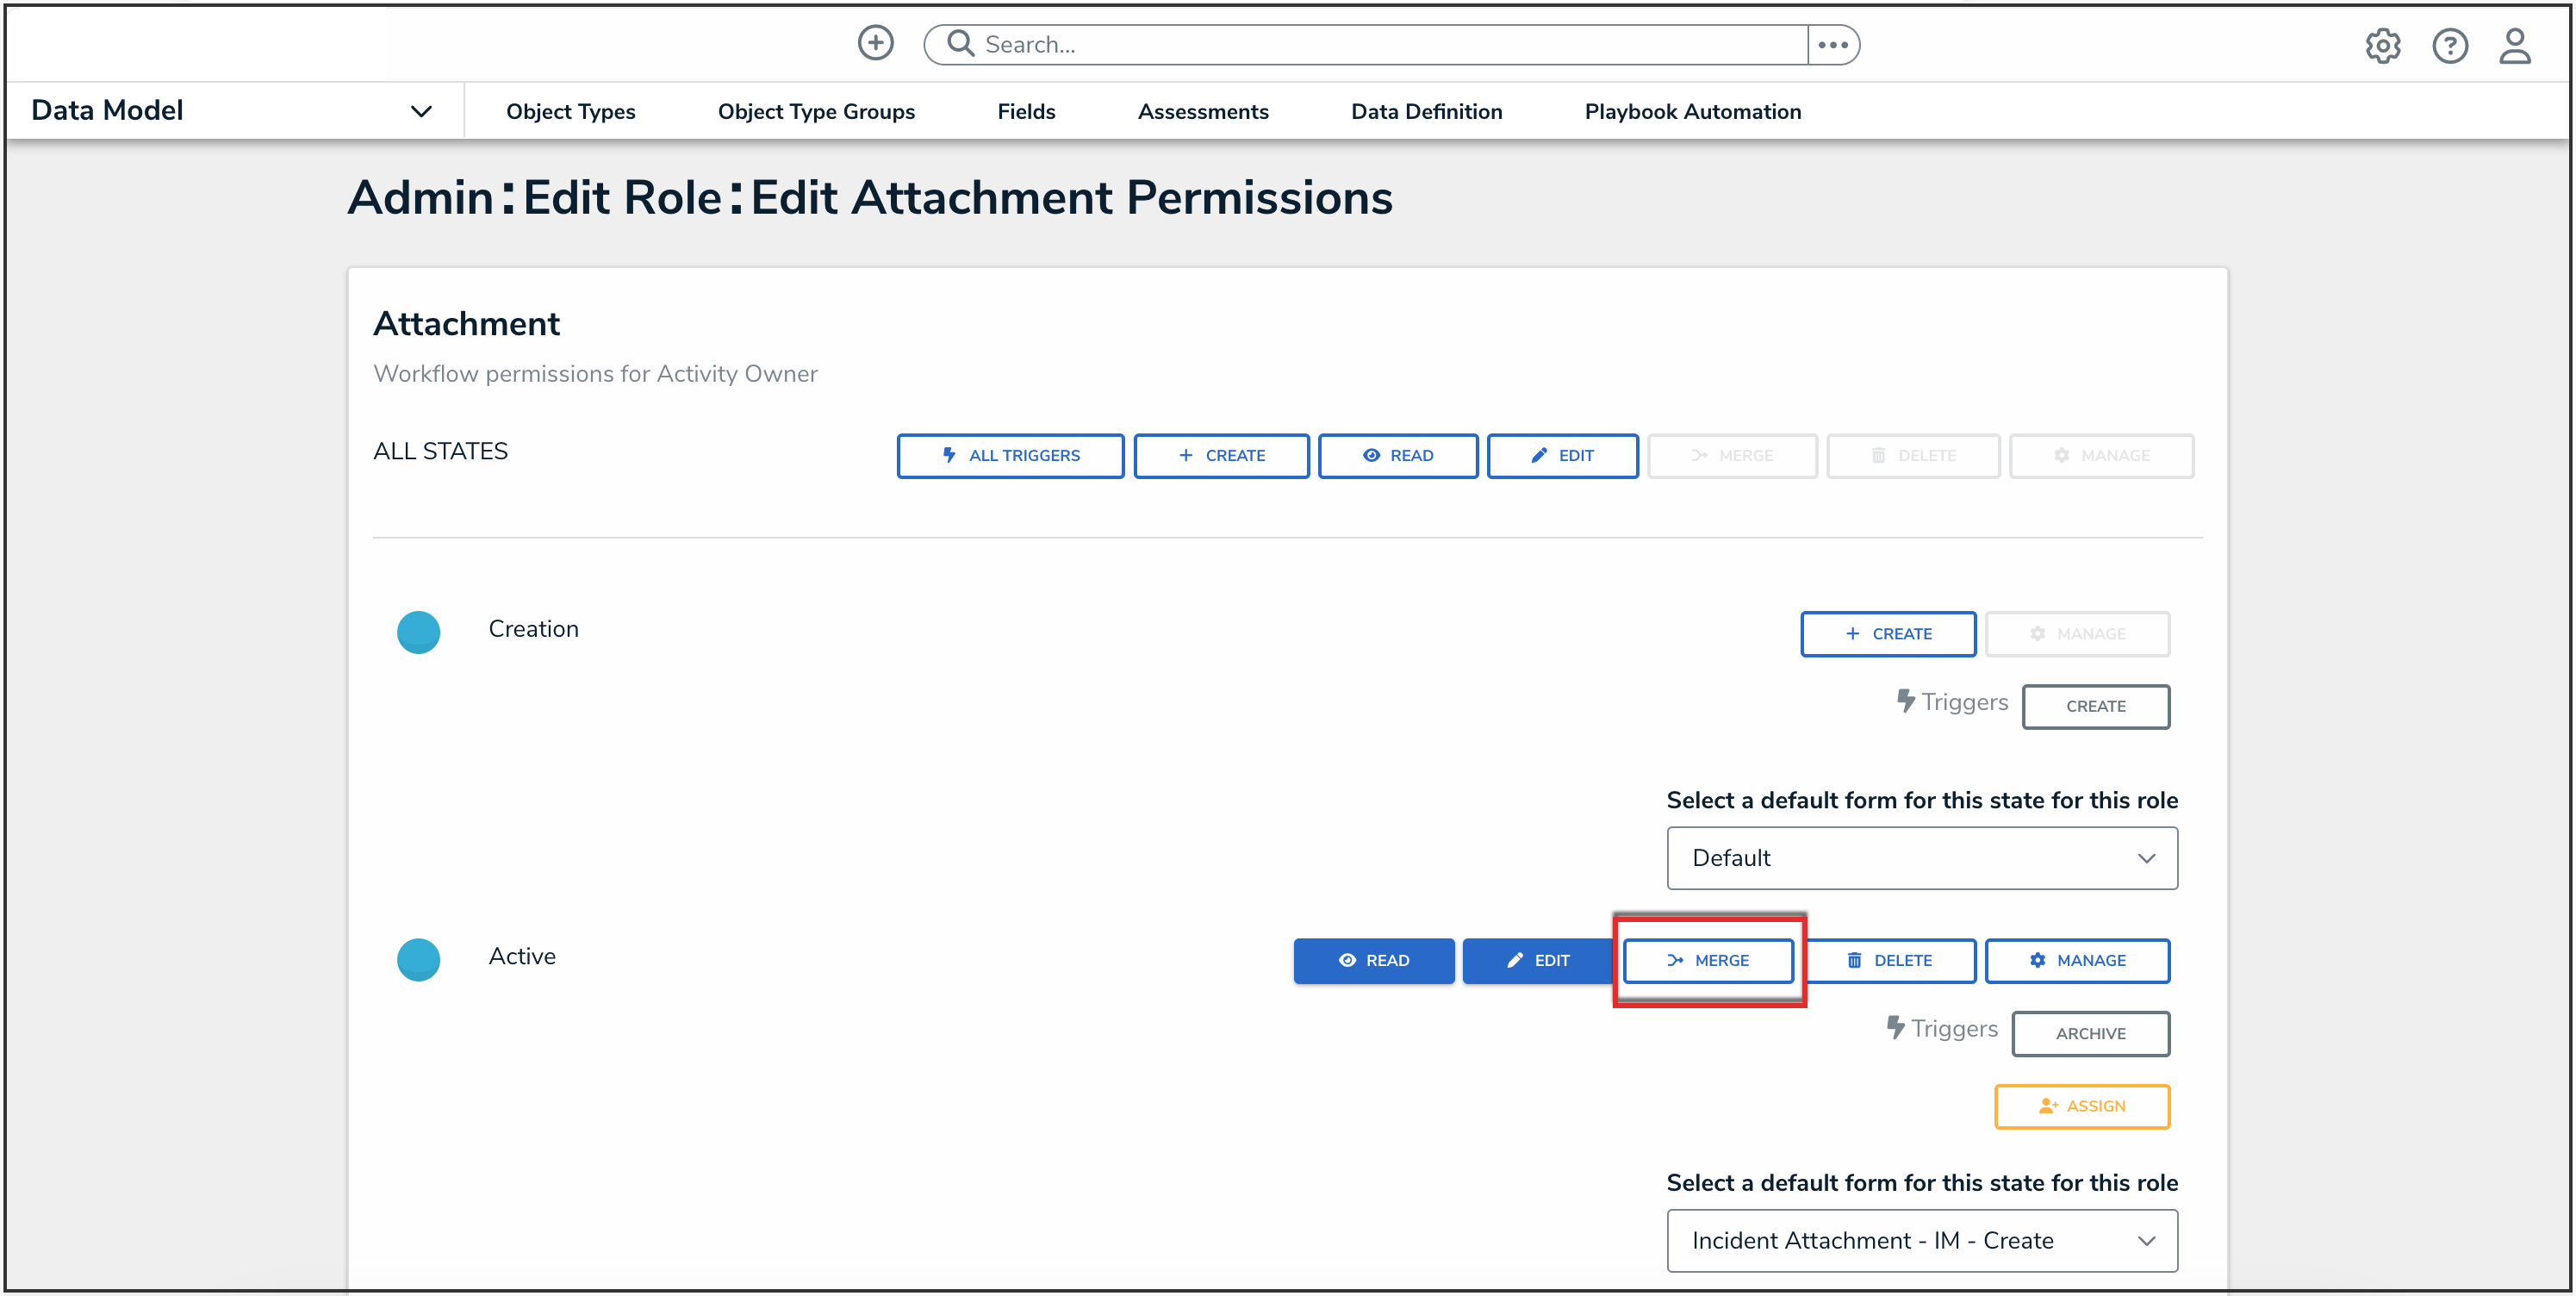Open the Incident Attachment form dropdown

tap(1921, 1240)
